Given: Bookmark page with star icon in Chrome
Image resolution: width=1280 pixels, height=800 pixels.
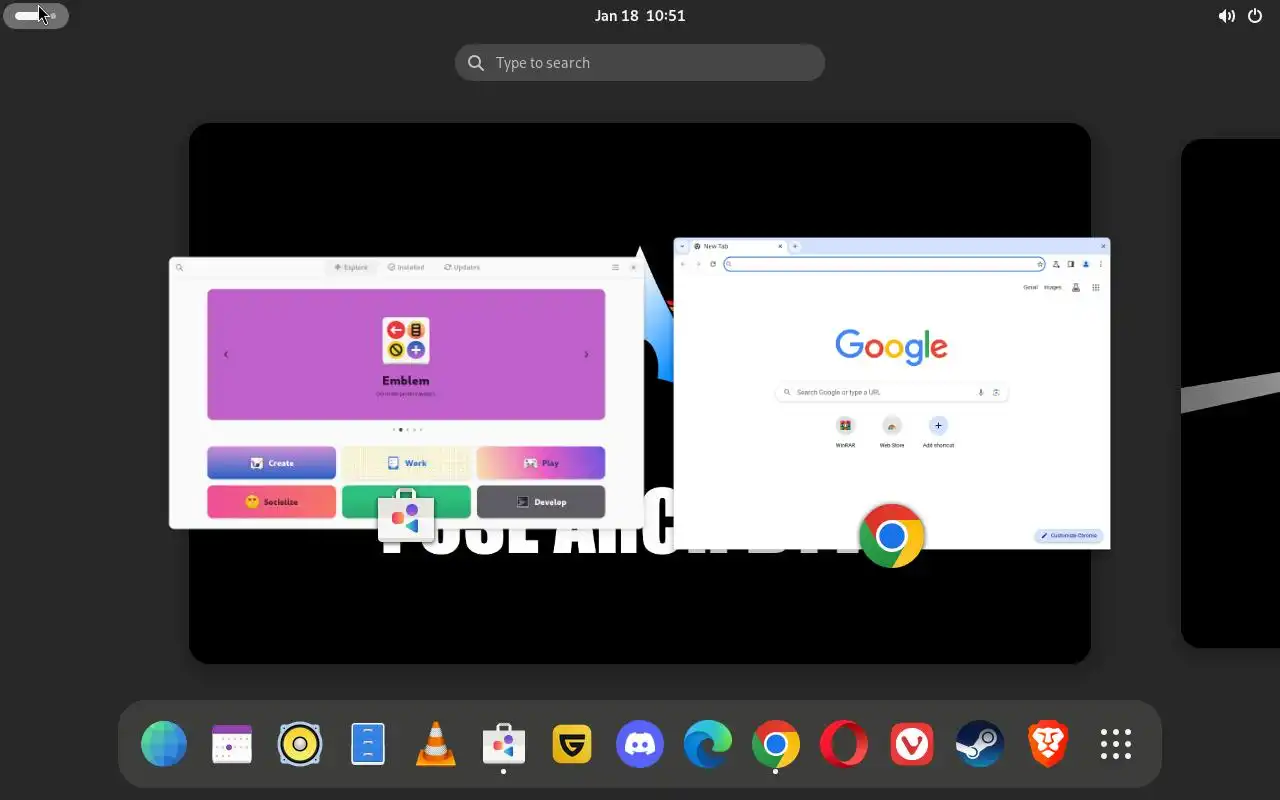Looking at the screenshot, I should tap(1040, 264).
